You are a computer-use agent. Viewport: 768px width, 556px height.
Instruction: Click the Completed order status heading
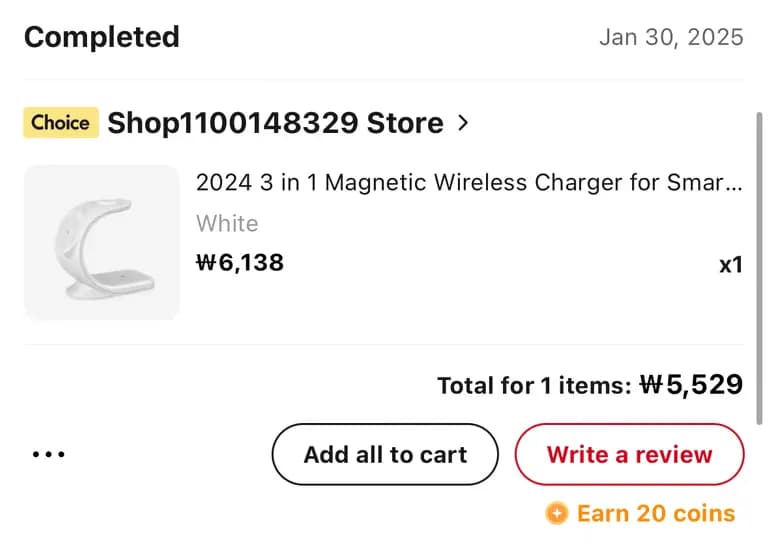(102, 37)
